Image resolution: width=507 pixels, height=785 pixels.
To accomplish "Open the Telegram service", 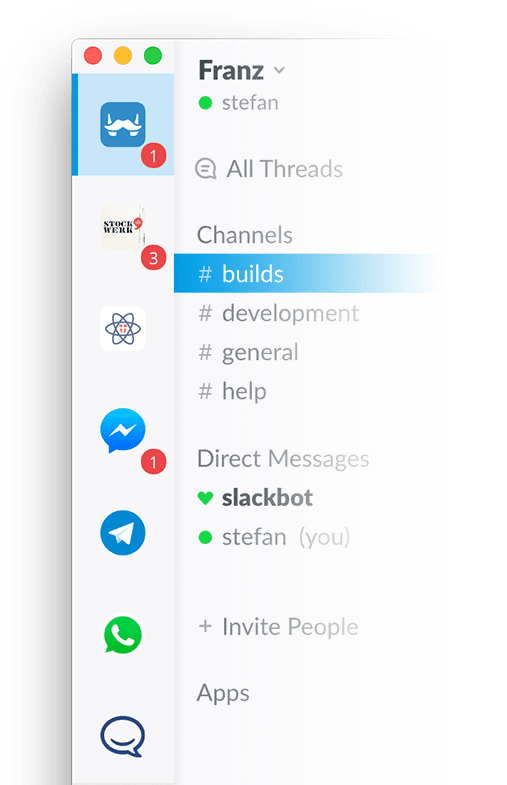I will coord(123,533).
